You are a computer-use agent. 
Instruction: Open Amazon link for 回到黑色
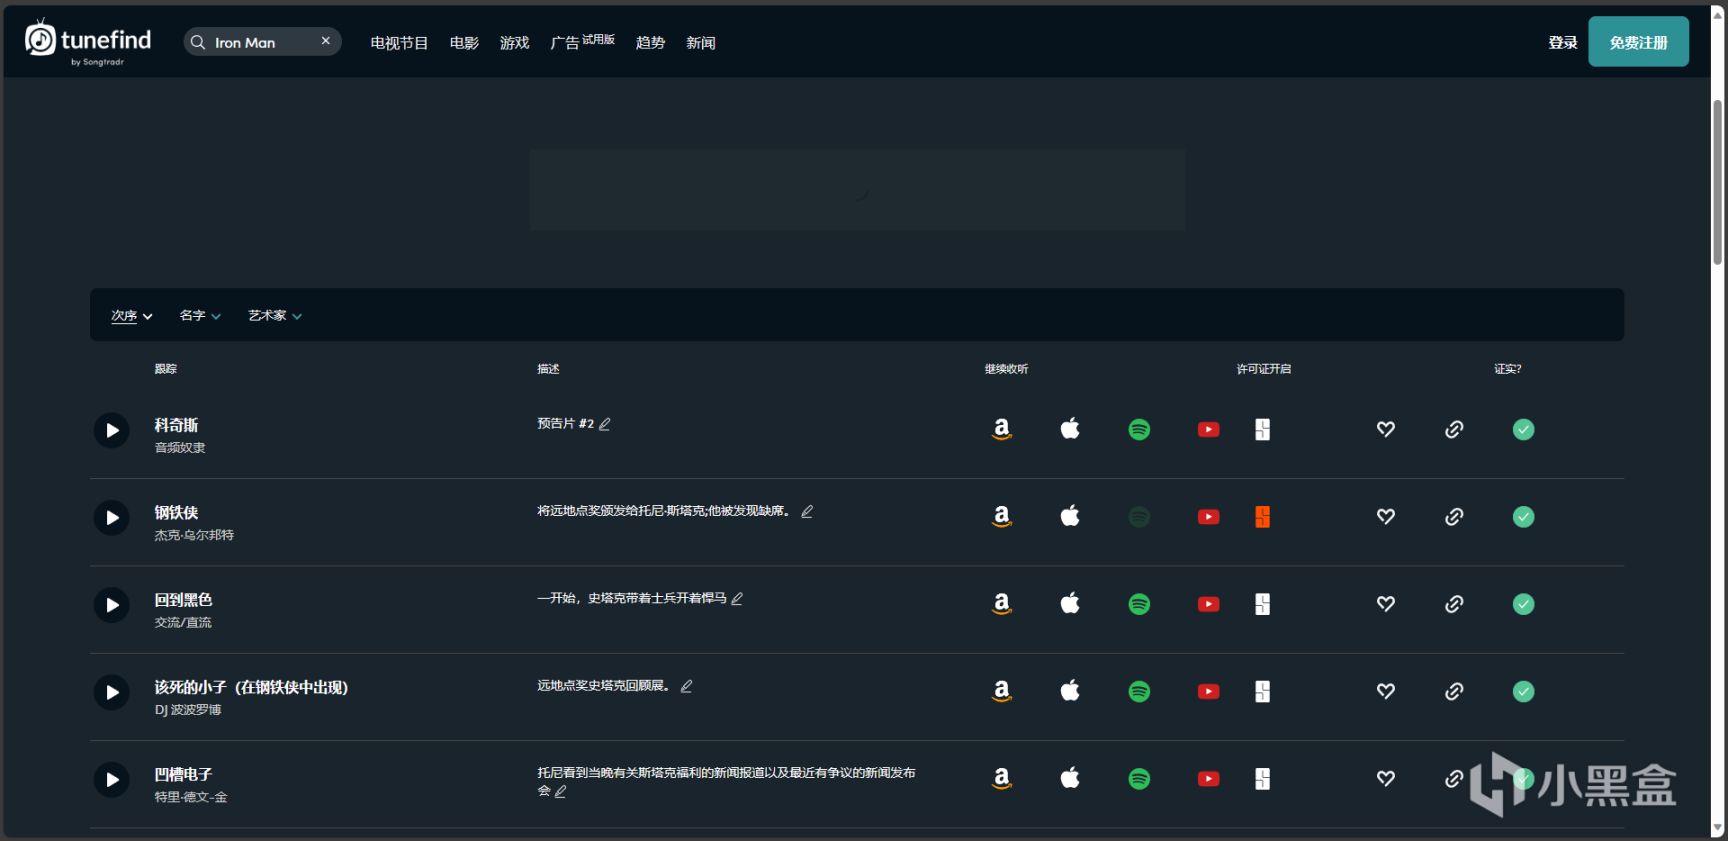pos(1001,604)
